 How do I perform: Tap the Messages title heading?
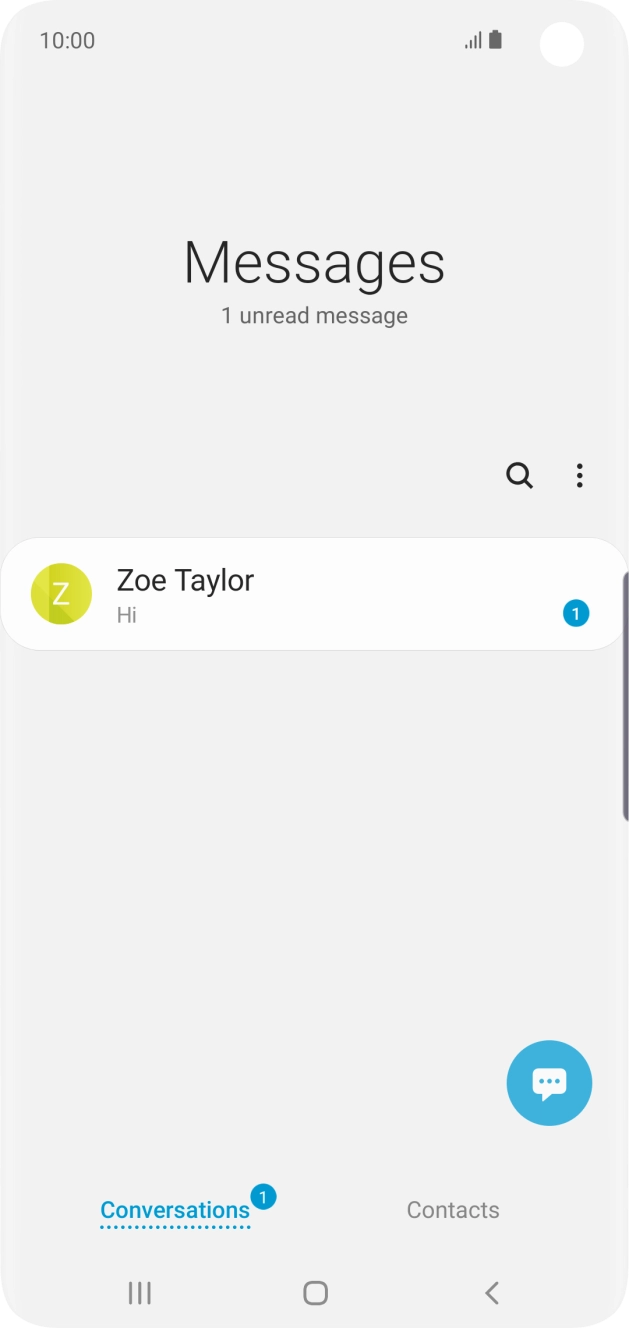[314, 263]
